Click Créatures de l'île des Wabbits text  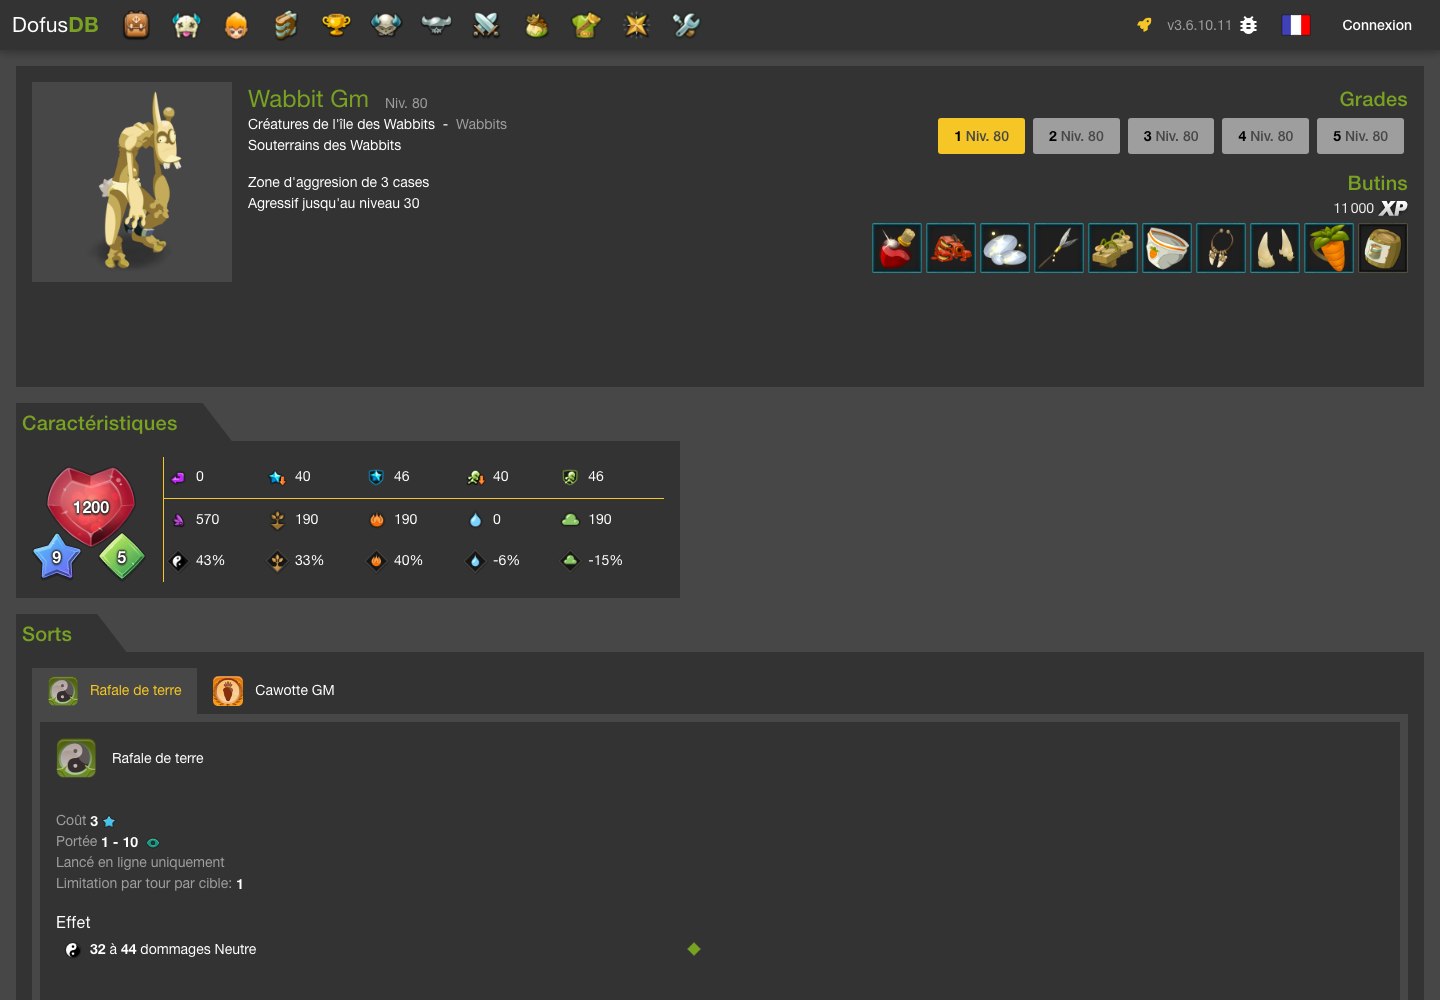coord(341,124)
